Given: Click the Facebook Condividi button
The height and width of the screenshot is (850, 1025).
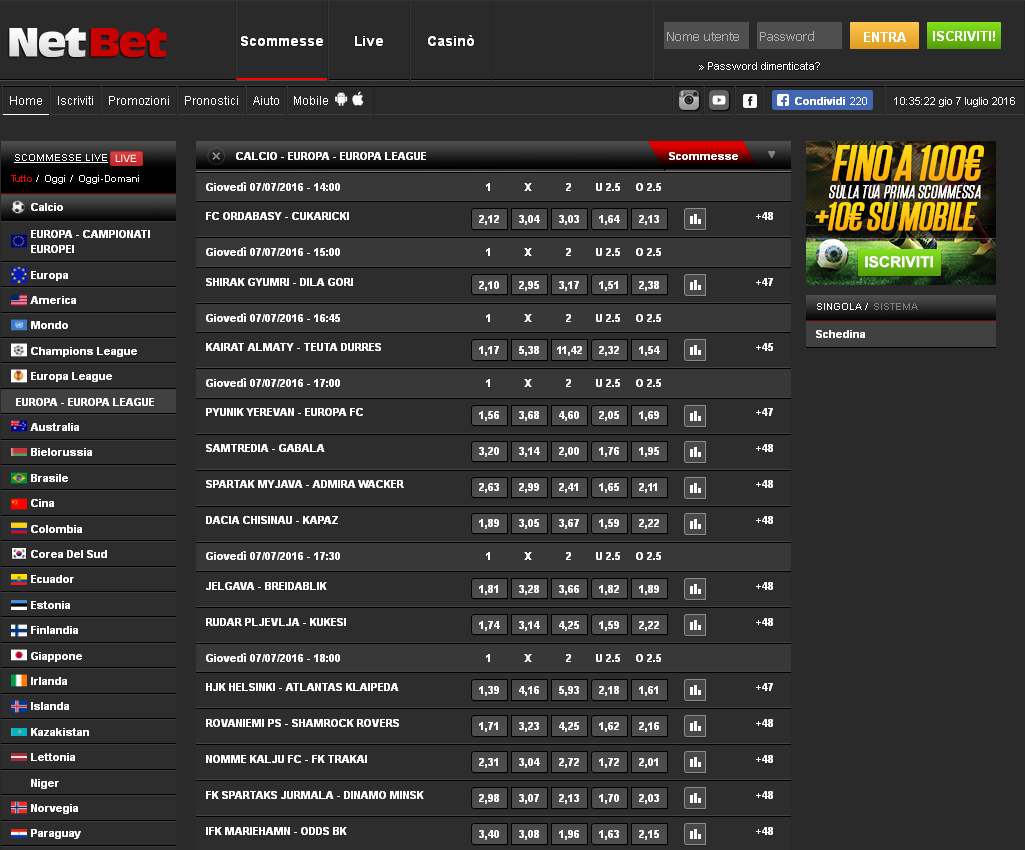Looking at the screenshot, I should (822, 101).
